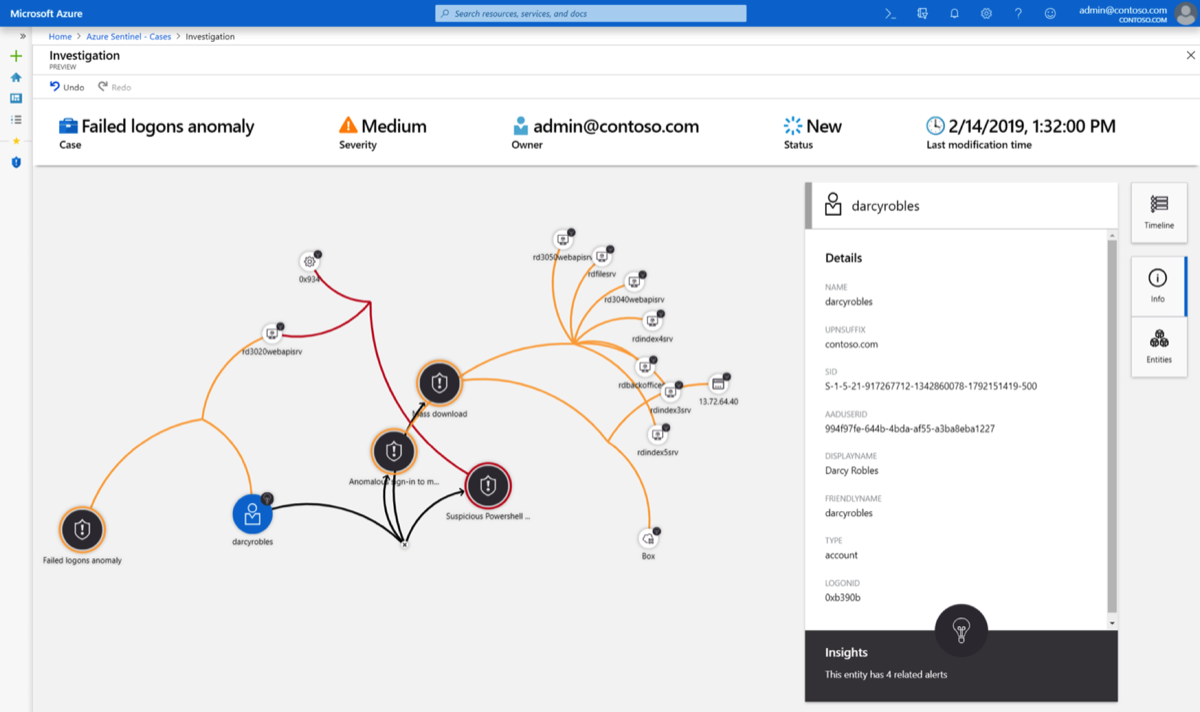
Task: Open the Timeline tab
Action: click(x=1159, y=212)
